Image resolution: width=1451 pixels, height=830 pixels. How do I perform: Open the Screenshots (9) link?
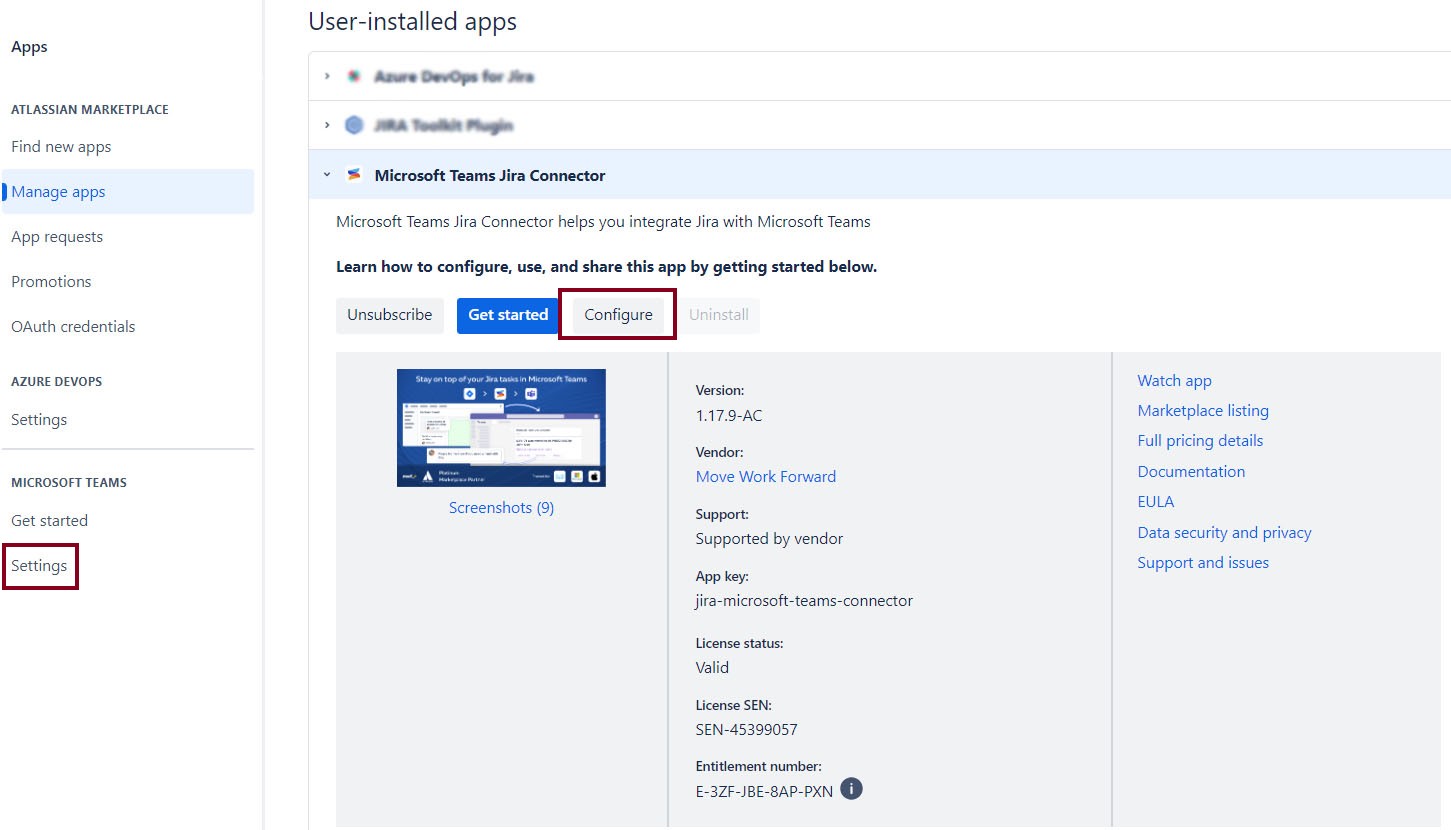(501, 508)
